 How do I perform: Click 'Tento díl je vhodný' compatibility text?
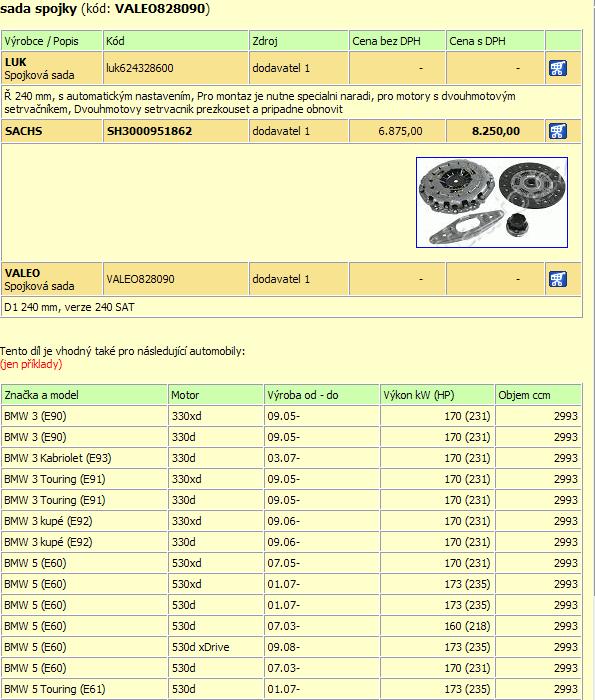[x=122, y=351]
